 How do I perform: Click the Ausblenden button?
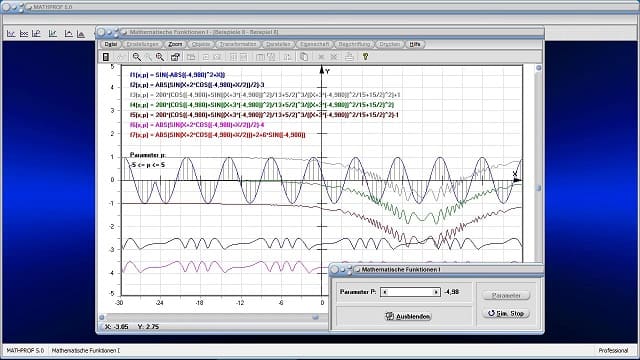[408, 316]
